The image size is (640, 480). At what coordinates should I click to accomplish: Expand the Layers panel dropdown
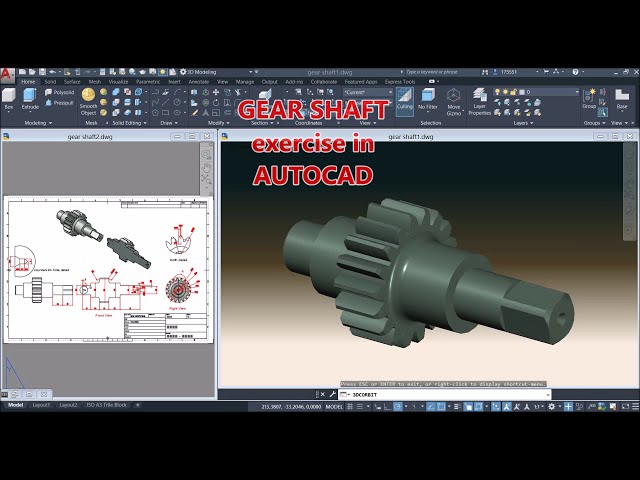pos(523,123)
